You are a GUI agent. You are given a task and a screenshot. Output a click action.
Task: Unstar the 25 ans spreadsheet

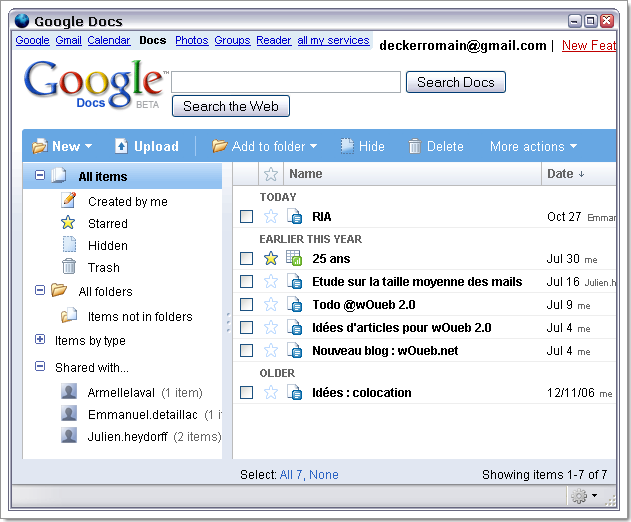(271, 258)
